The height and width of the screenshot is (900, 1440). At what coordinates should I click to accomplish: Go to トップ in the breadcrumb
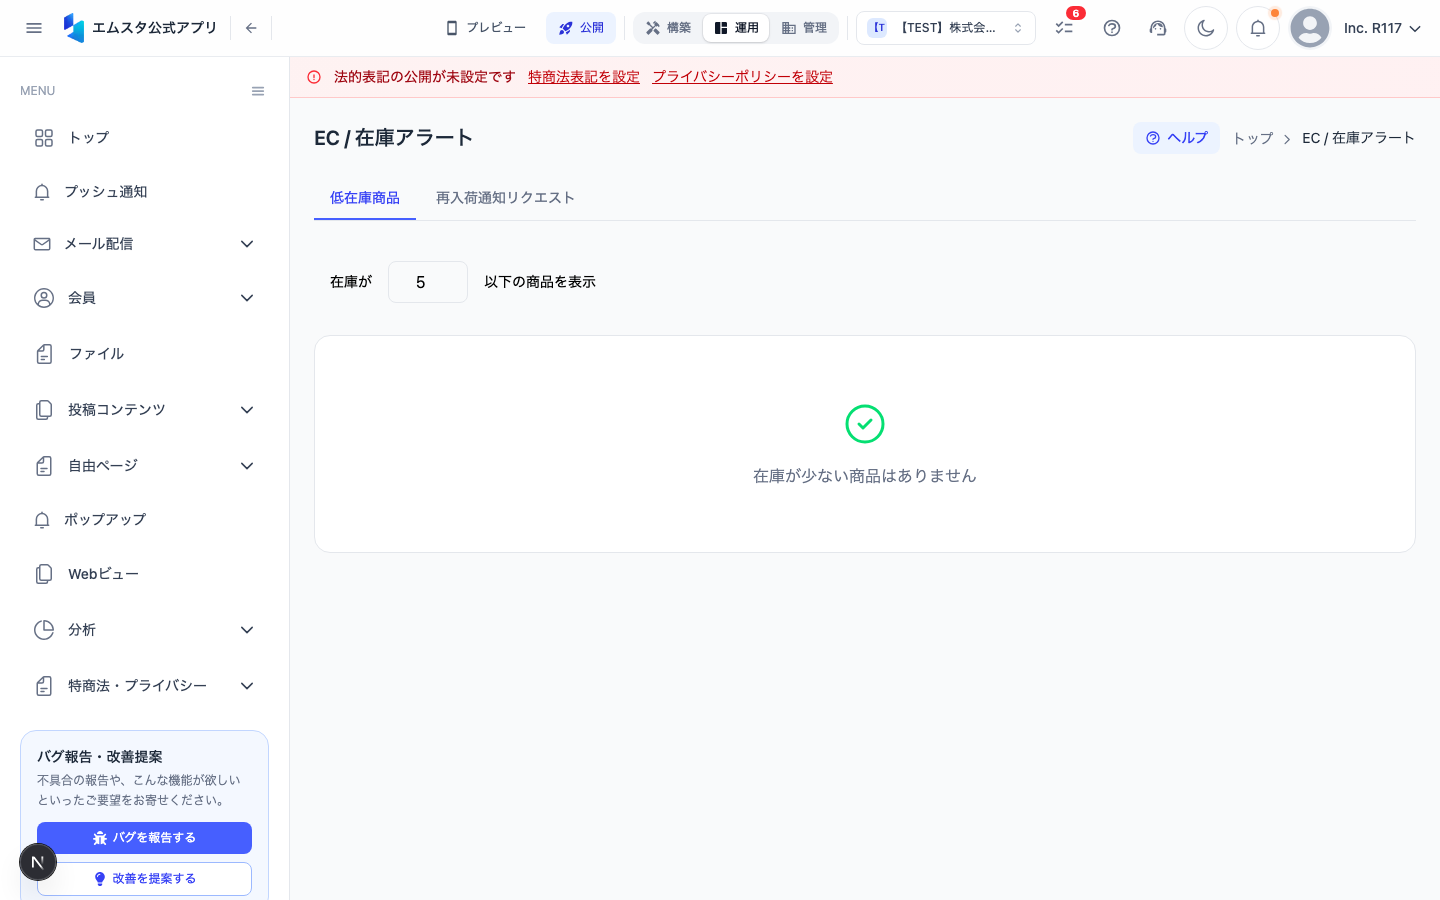(1253, 138)
